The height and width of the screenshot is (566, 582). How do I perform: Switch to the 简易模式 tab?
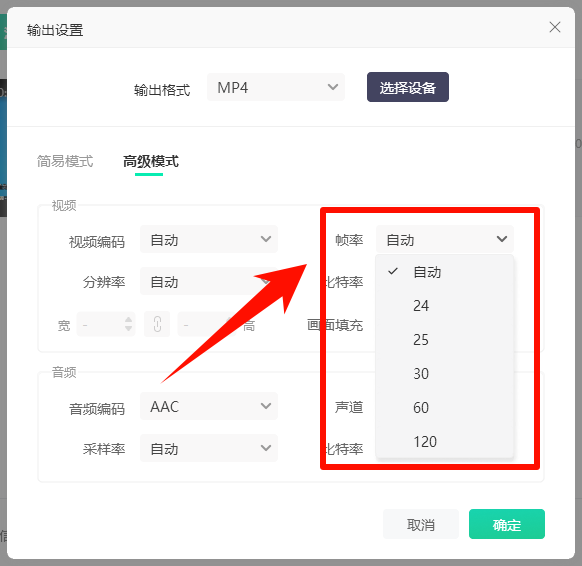pyautogui.click(x=65, y=161)
